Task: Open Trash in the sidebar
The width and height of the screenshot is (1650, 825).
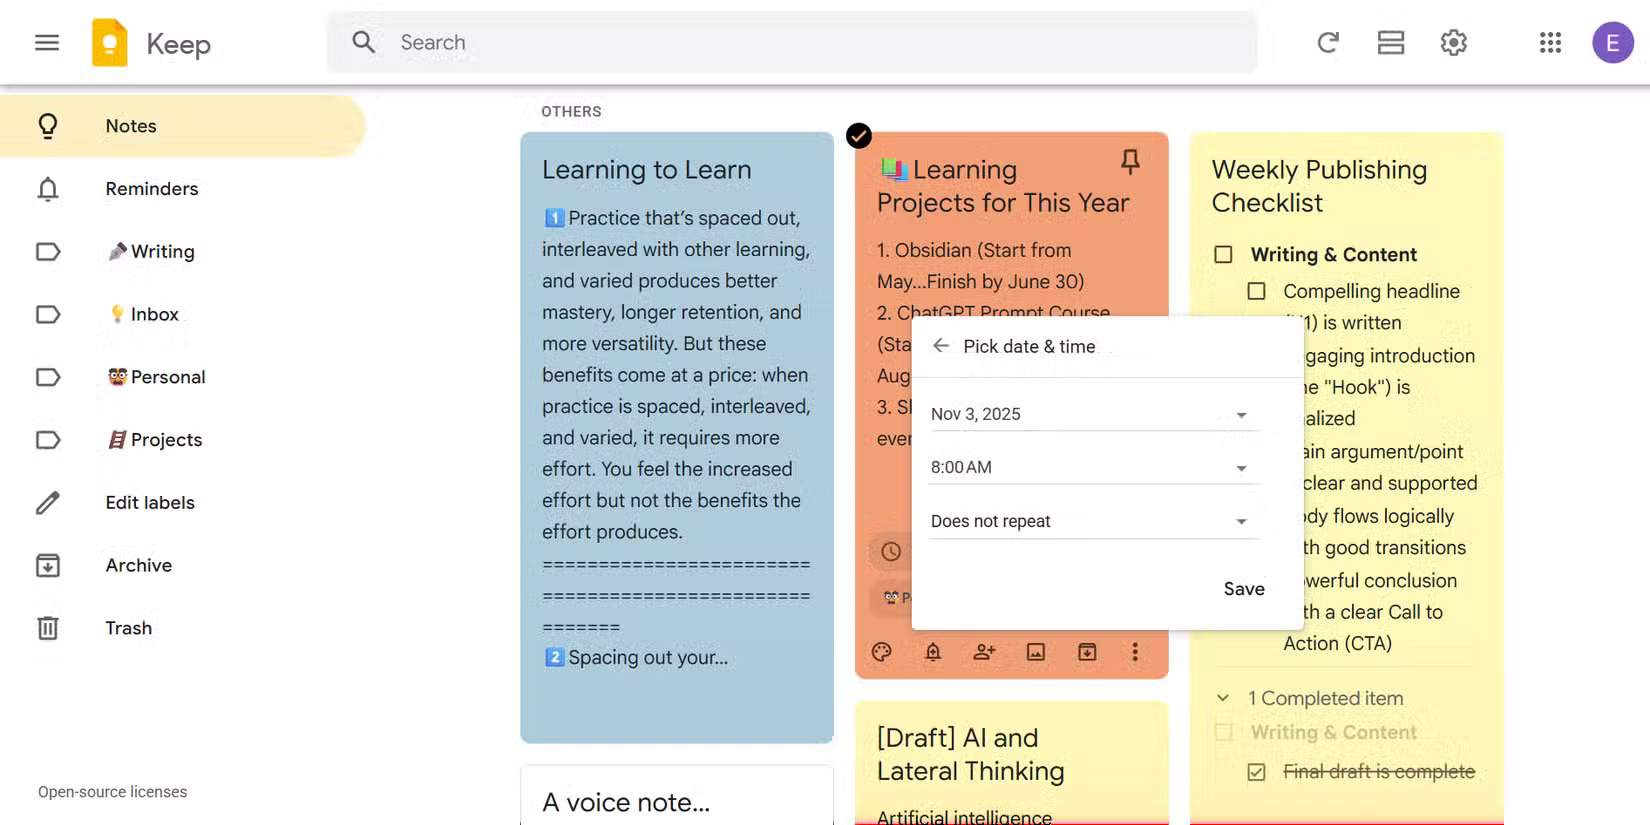Action: click(x=182, y=628)
